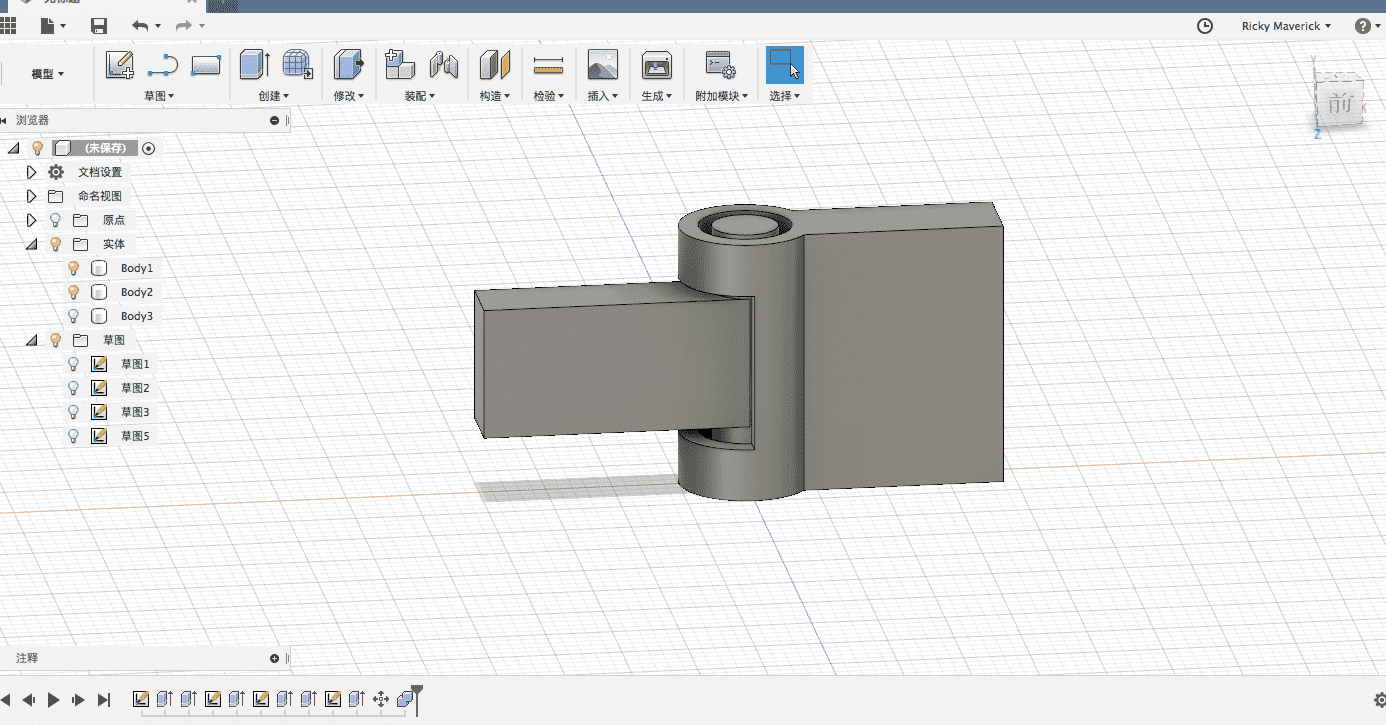This screenshot has height=725, width=1386.
Task: Select the Press Pull tool icon
Action: (x=348, y=65)
